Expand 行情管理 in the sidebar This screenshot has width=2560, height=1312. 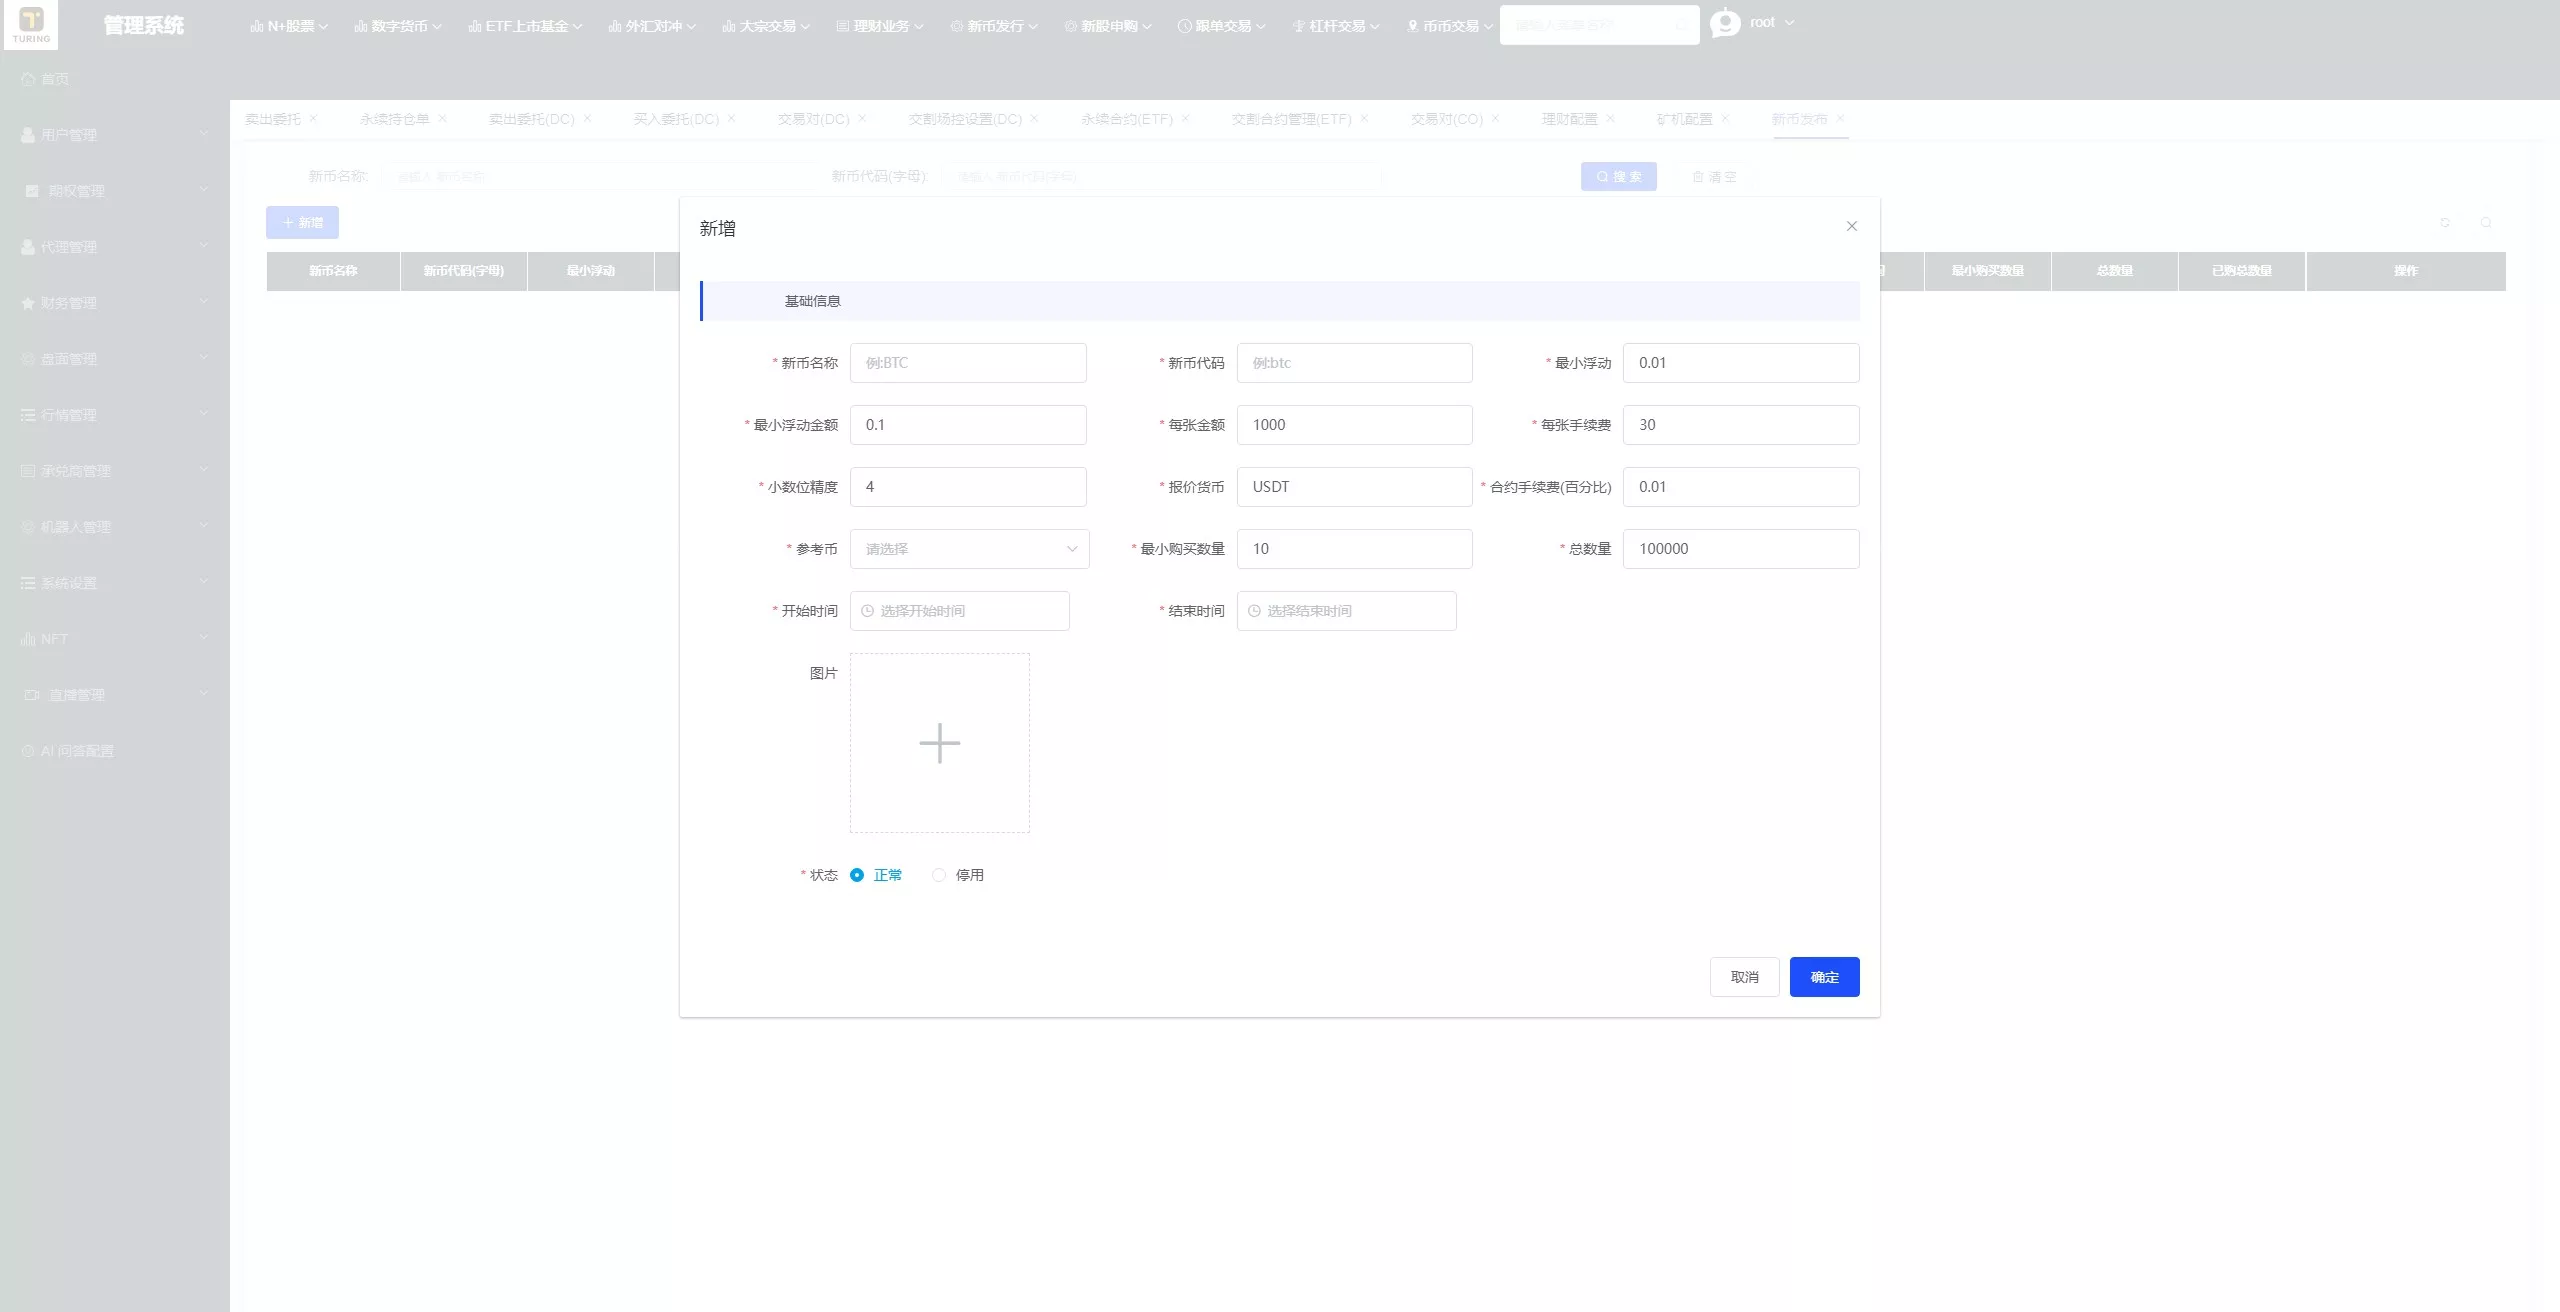[x=115, y=415]
